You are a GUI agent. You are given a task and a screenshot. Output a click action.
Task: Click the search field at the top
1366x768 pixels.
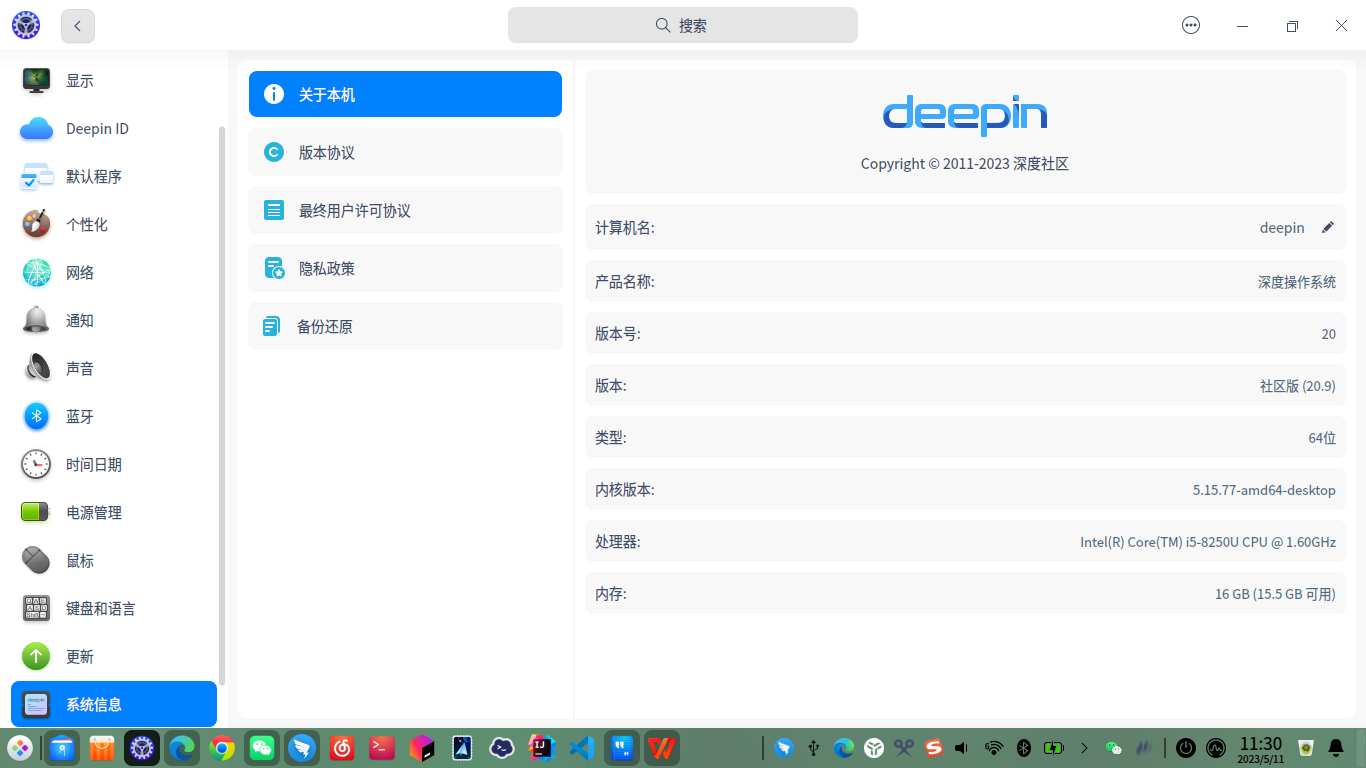pyautogui.click(x=683, y=25)
